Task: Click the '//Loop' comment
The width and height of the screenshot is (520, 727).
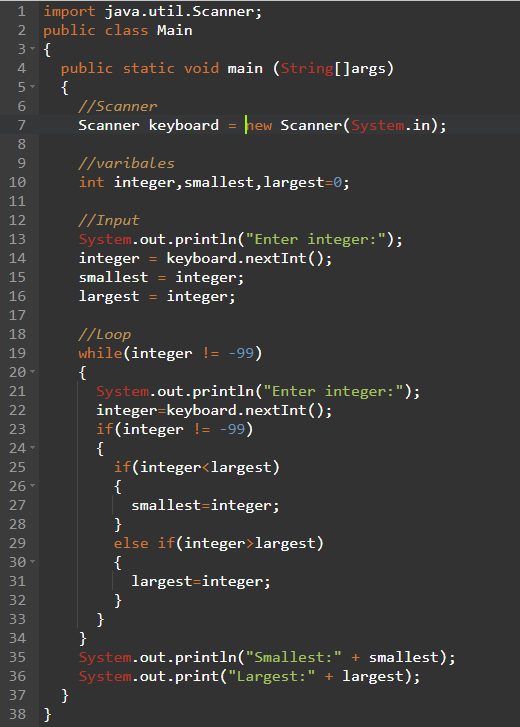Action: coord(105,335)
